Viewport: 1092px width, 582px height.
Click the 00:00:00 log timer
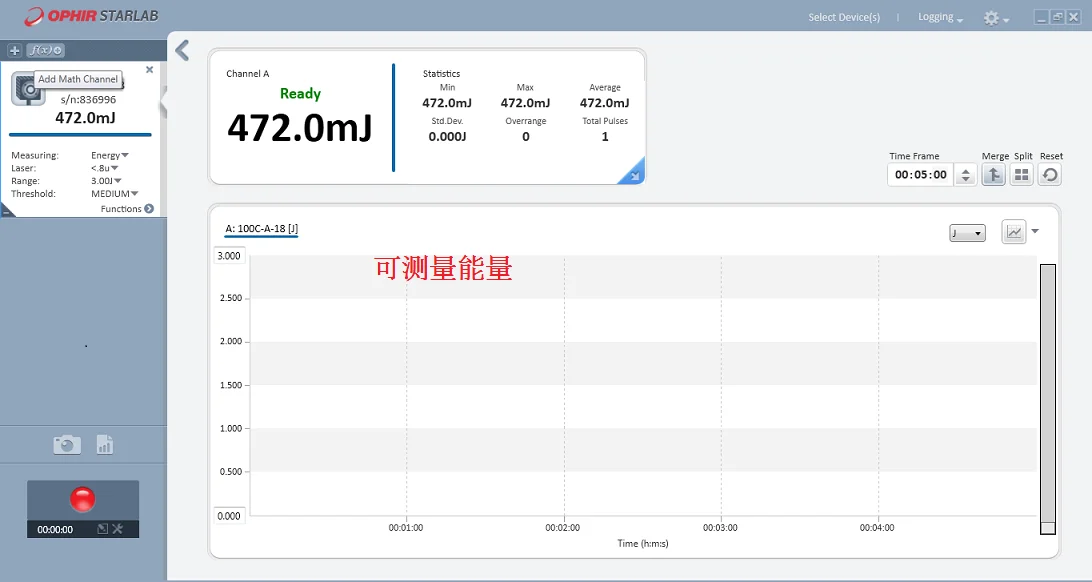(55, 530)
